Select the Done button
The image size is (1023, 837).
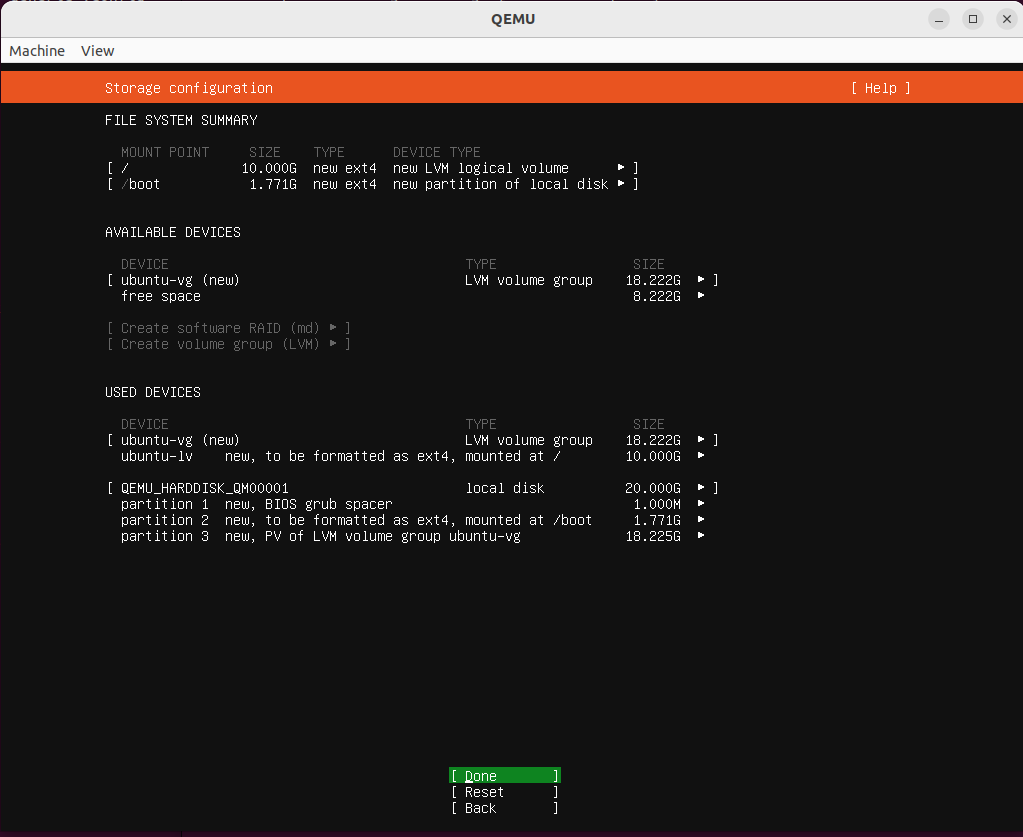point(504,776)
